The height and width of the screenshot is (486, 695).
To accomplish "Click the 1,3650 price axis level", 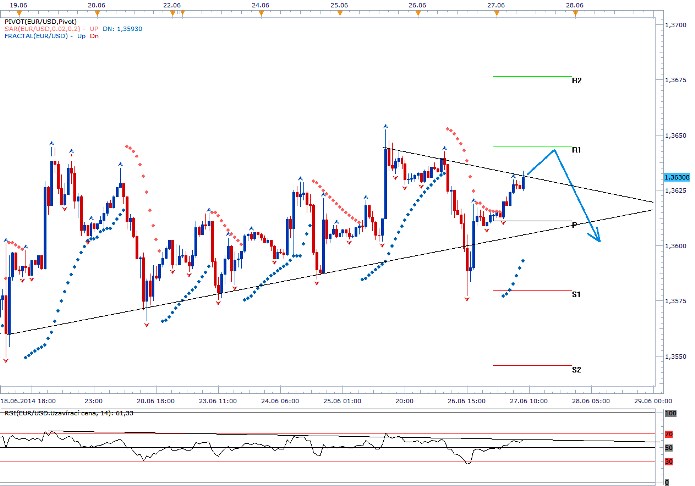I will 675,134.
